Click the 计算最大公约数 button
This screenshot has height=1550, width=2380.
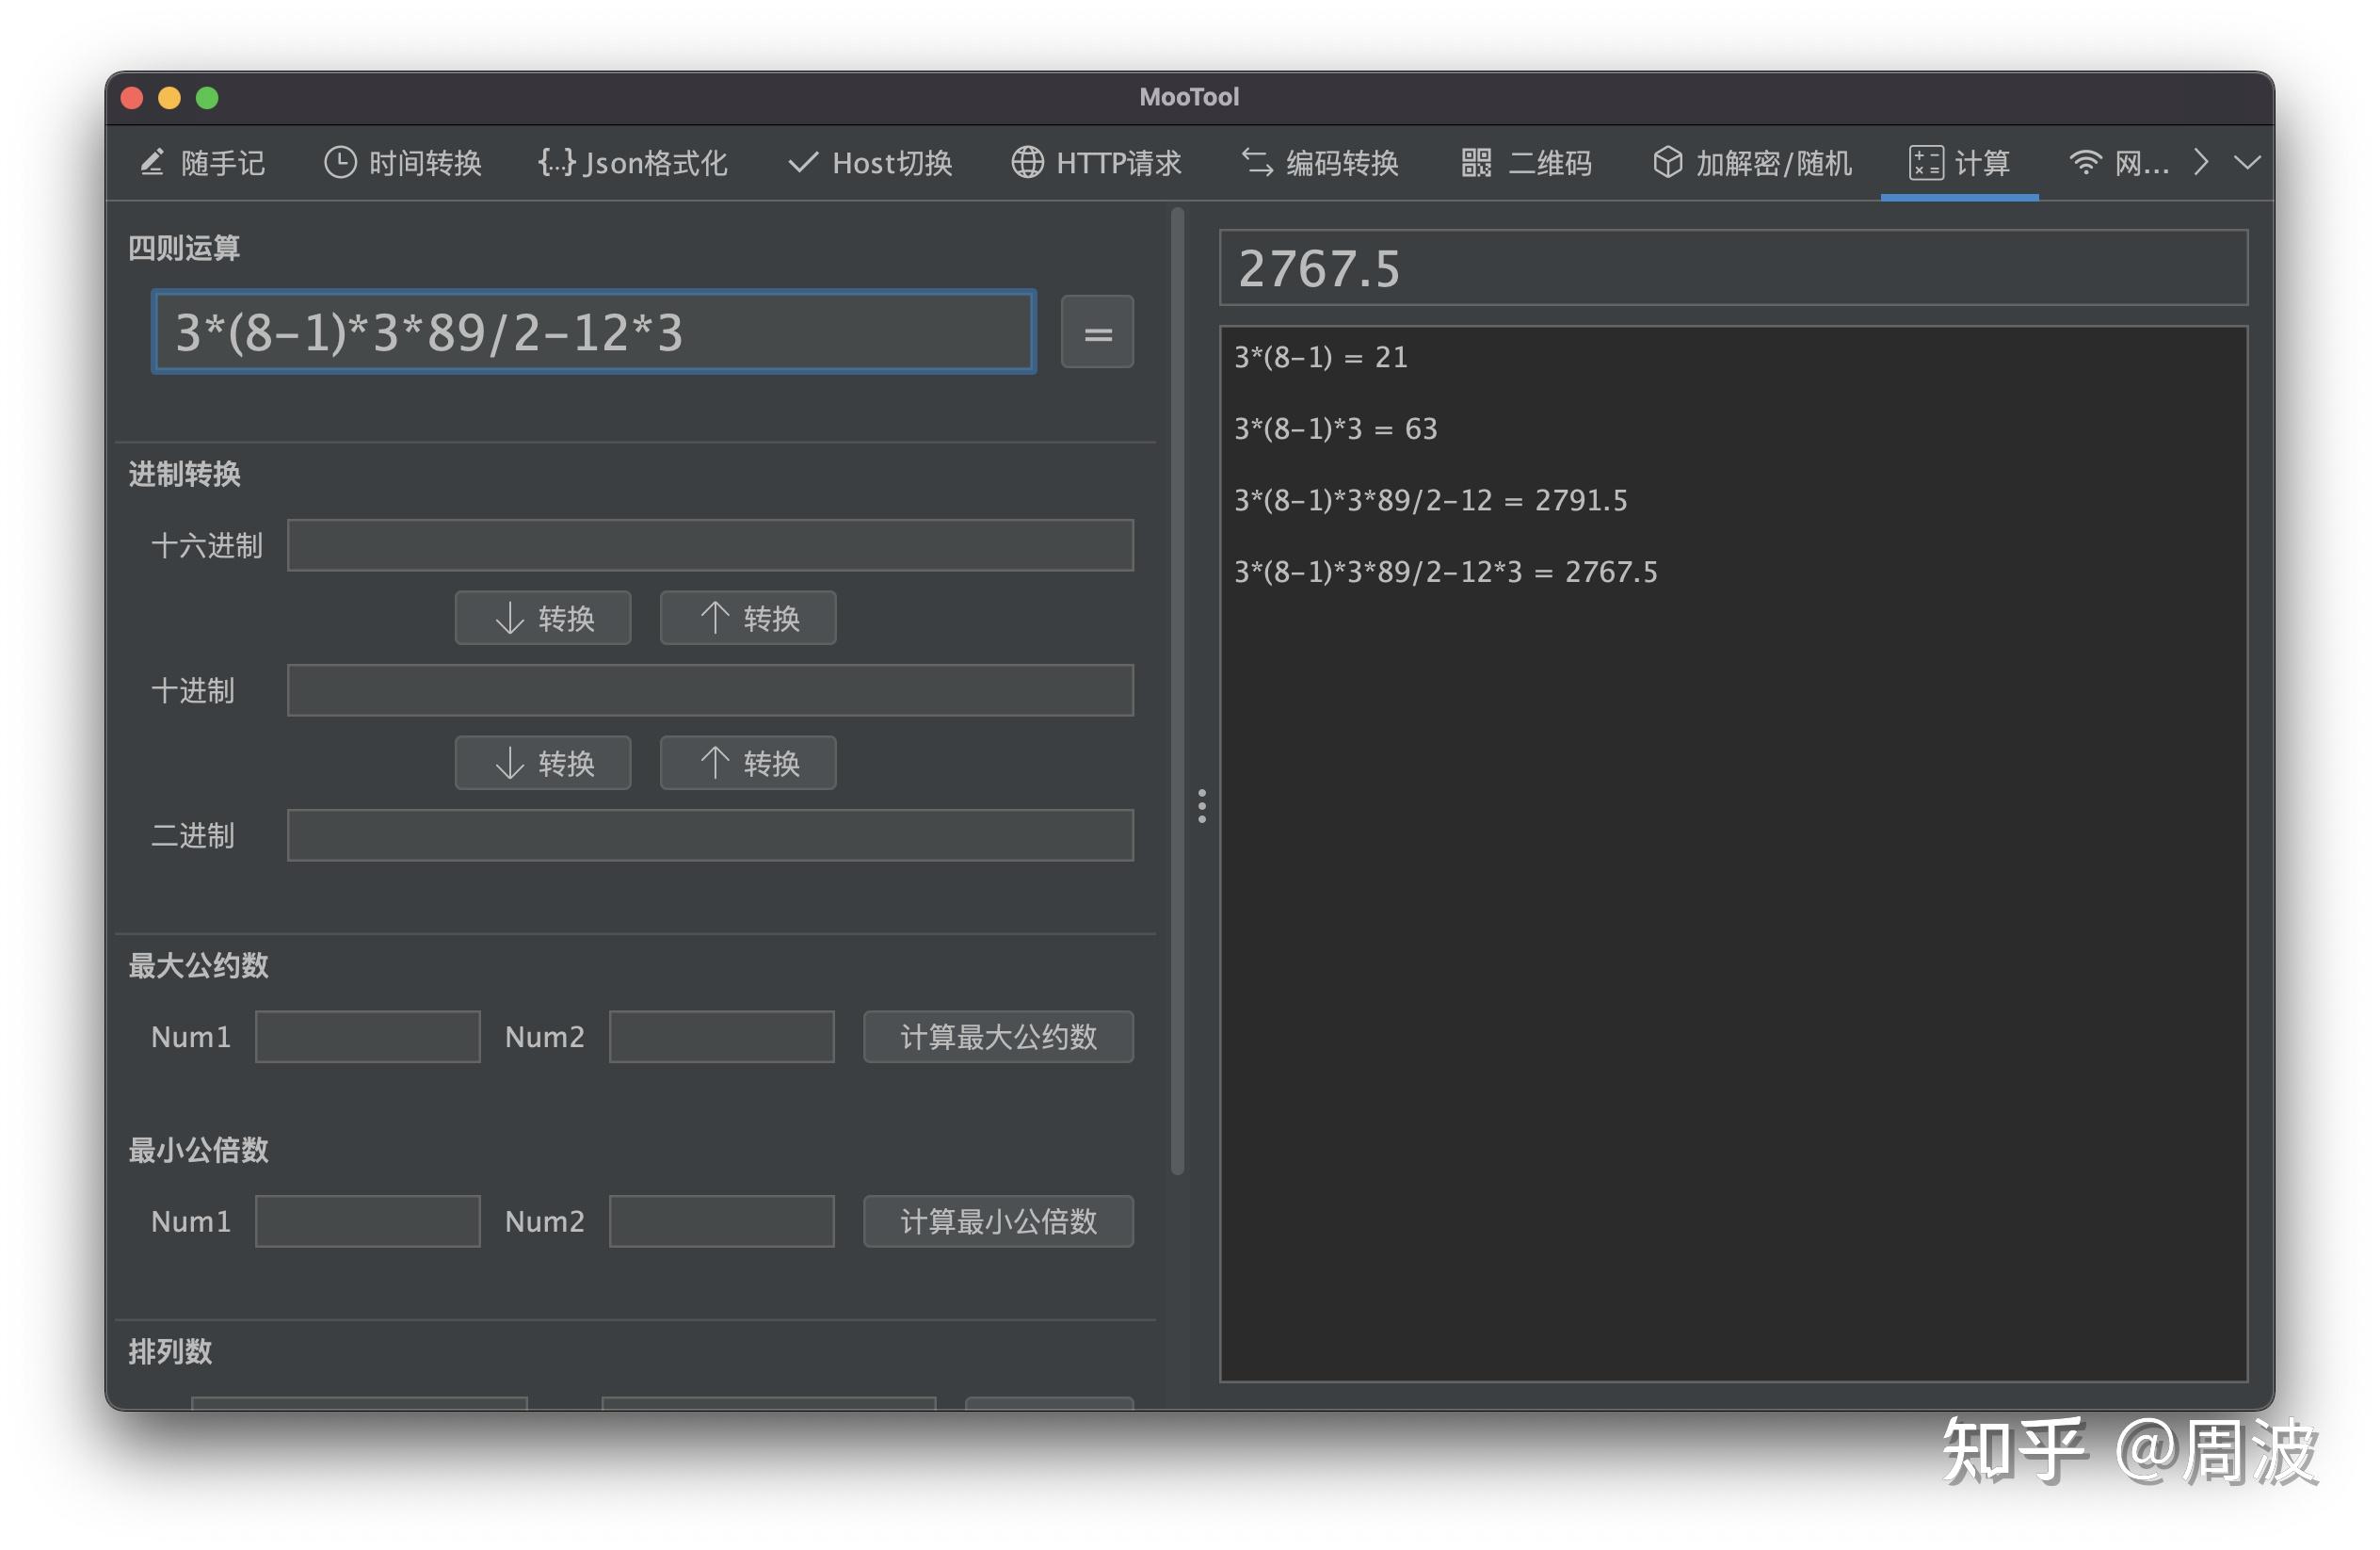(x=997, y=1037)
